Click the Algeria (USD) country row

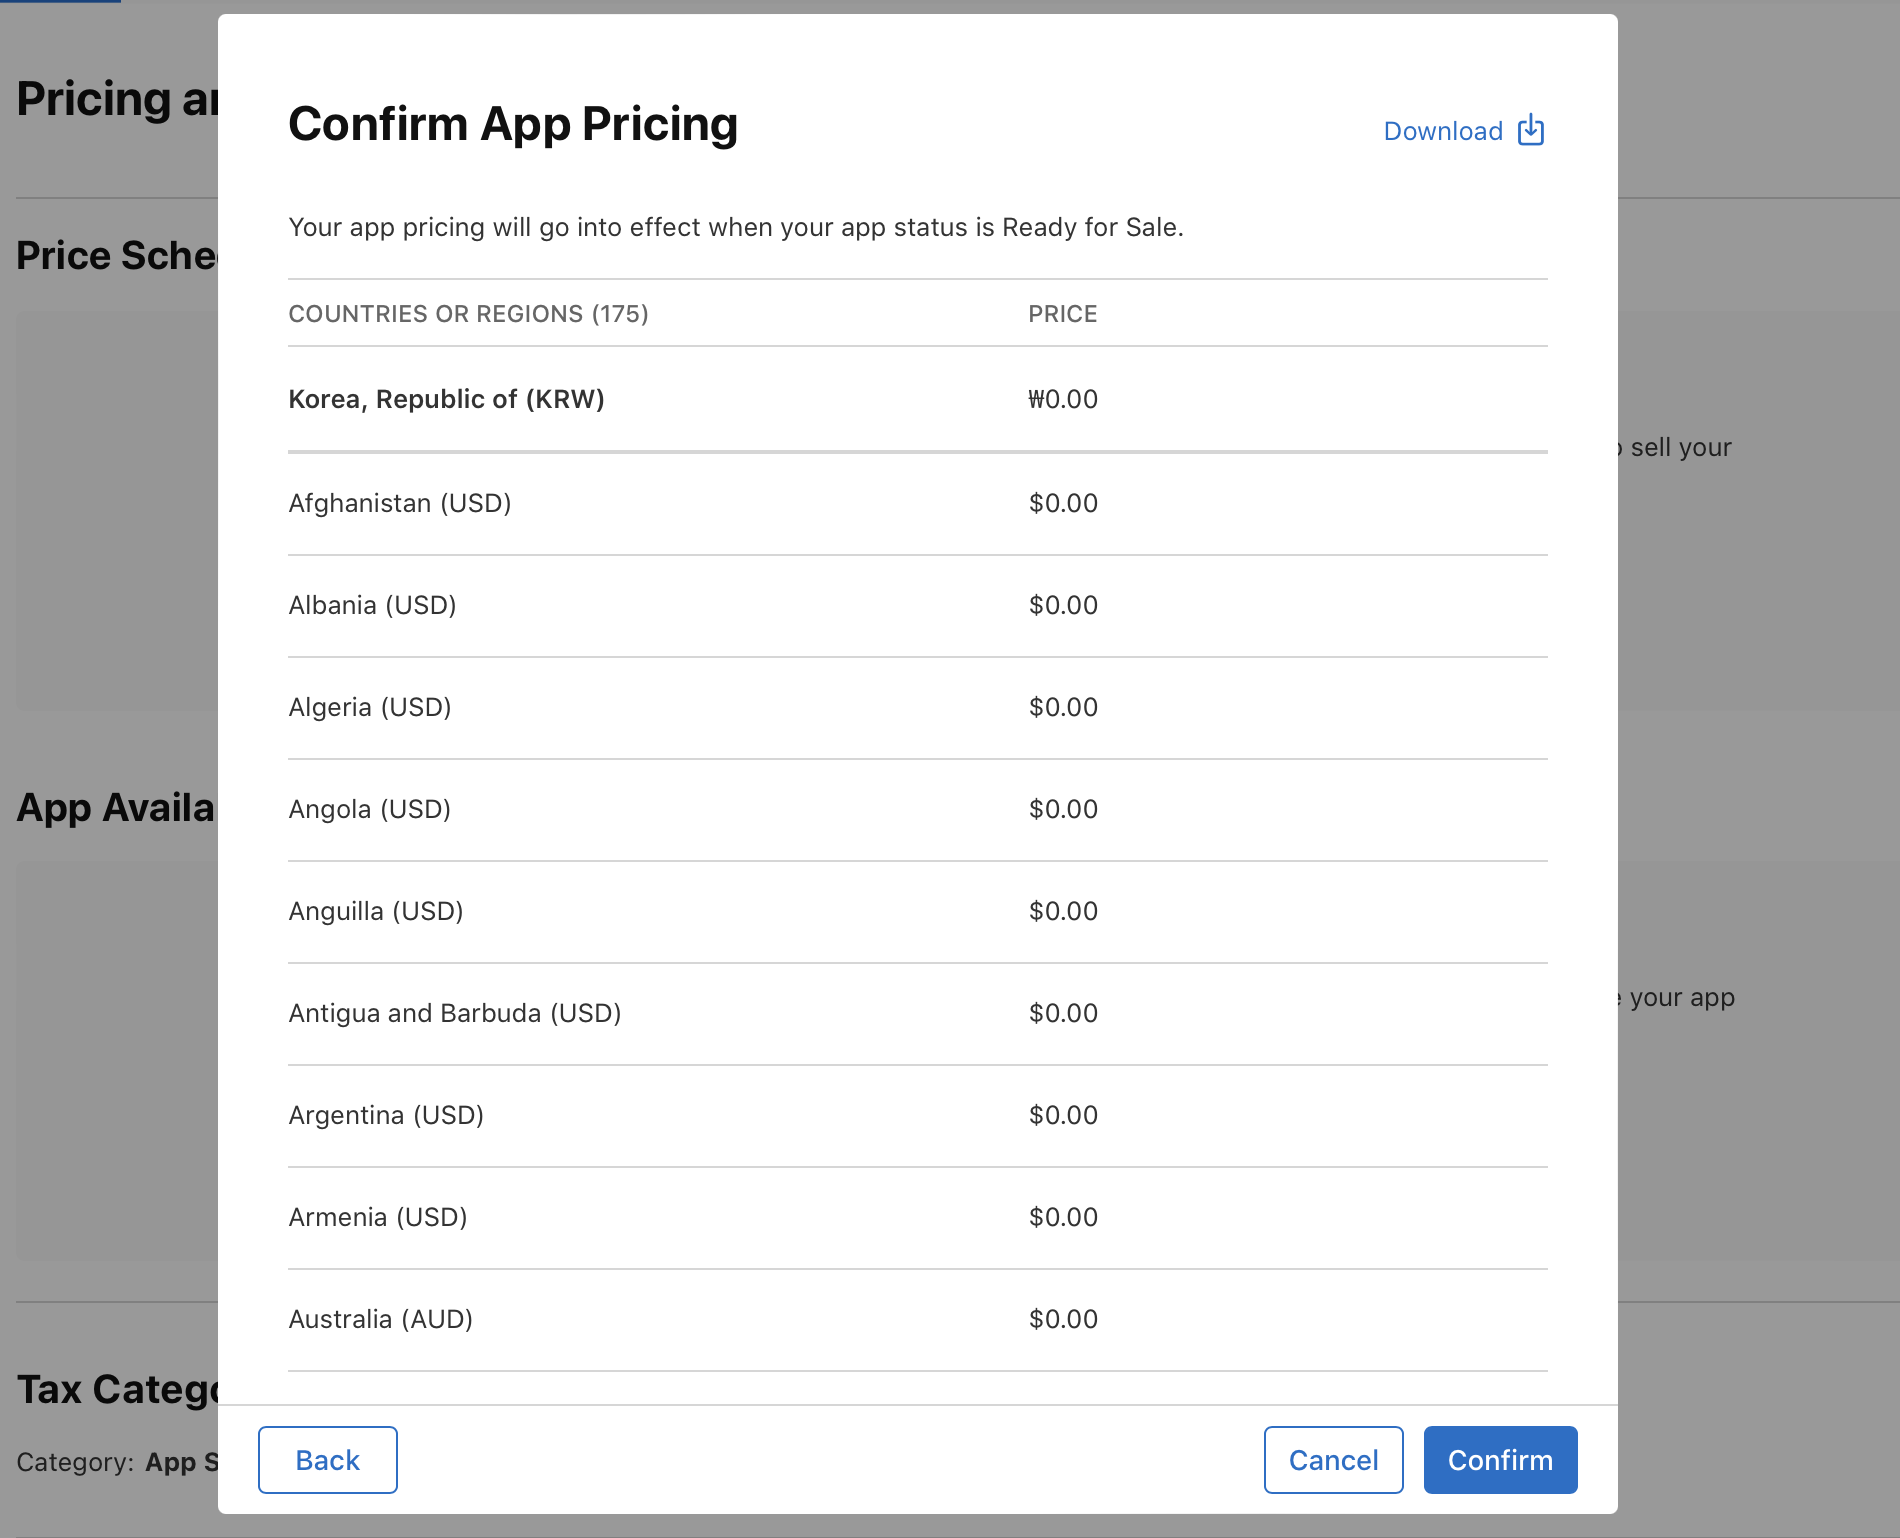tap(370, 707)
